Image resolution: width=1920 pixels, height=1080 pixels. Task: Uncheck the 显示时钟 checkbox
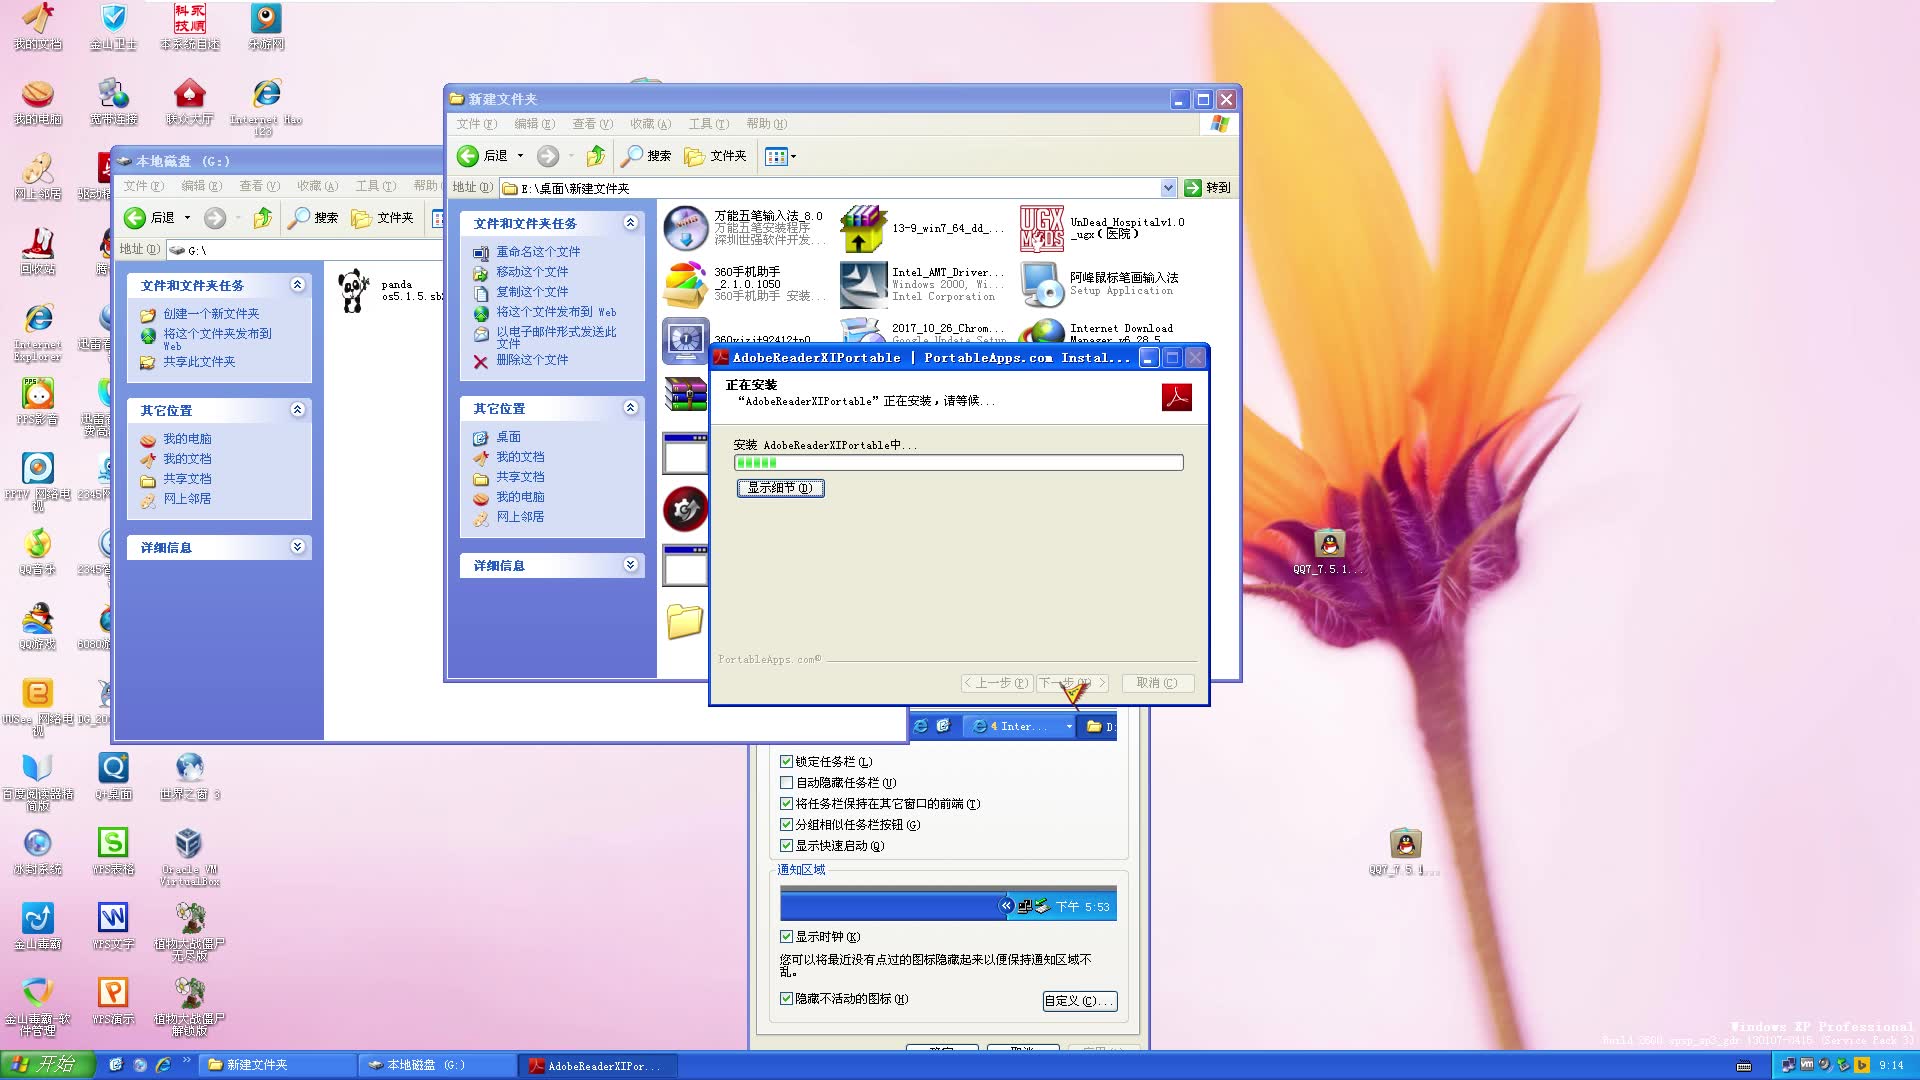click(787, 936)
